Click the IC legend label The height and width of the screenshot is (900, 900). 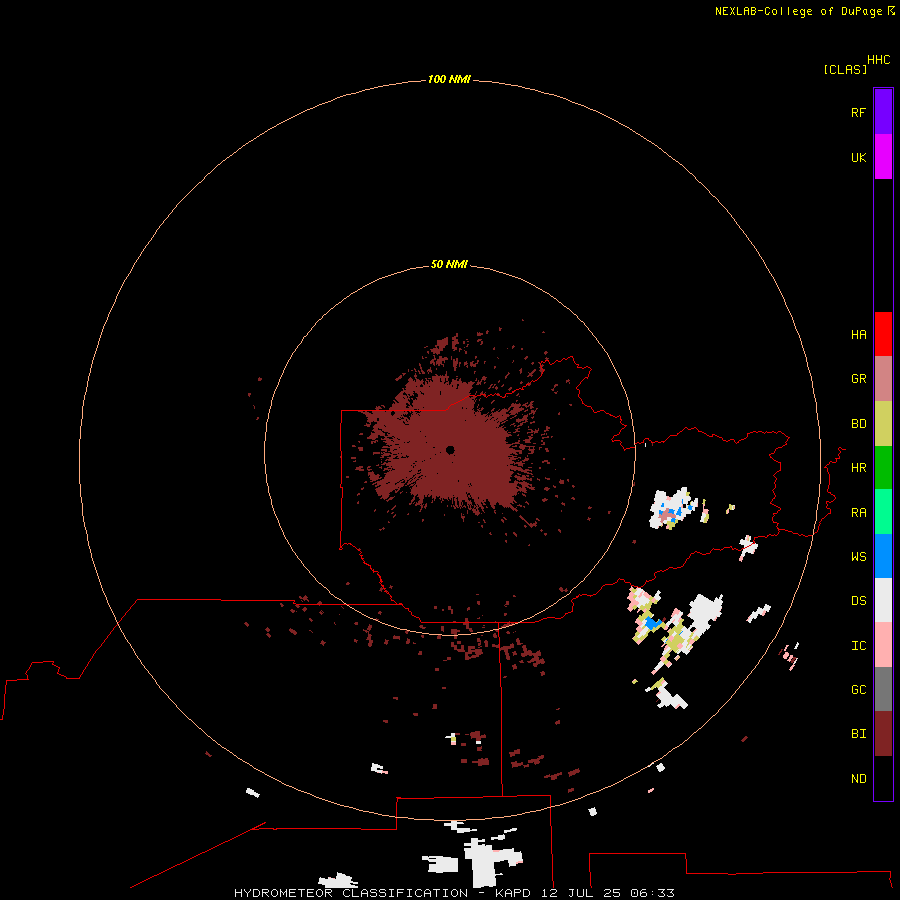(858, 646)
